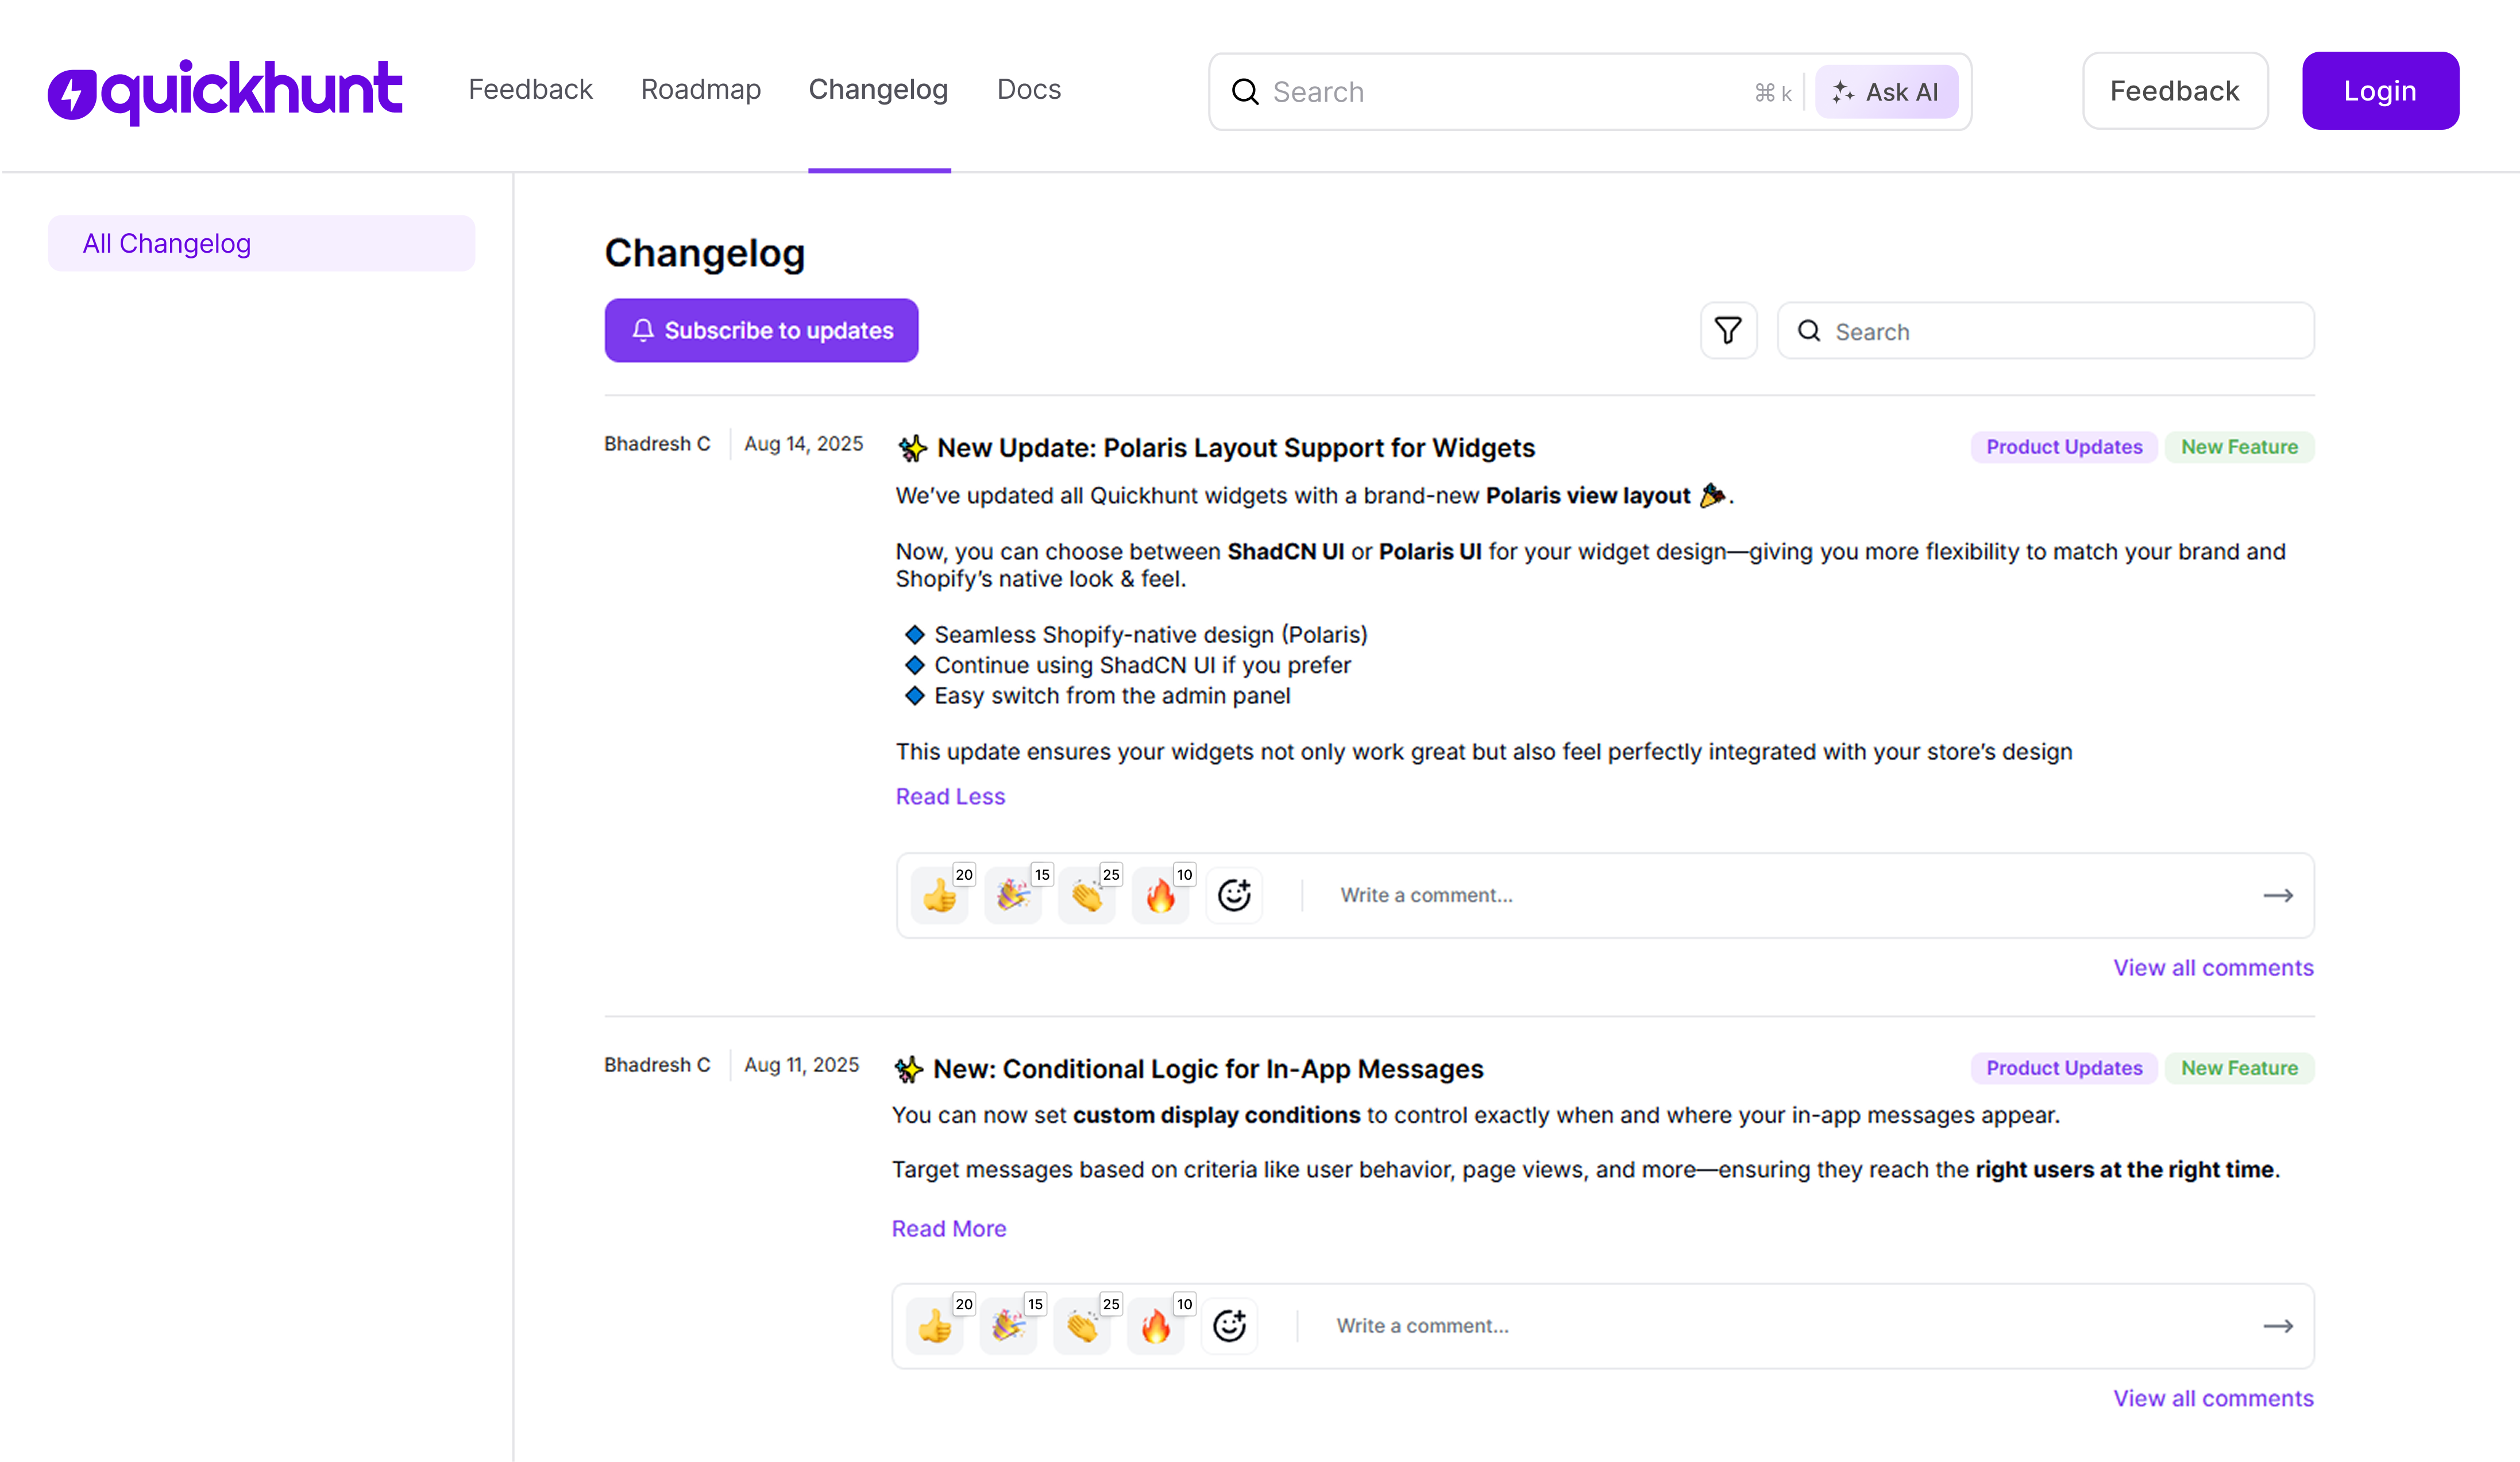
Task: Open the Roadmap nav tab
Action: click(701, 90)
